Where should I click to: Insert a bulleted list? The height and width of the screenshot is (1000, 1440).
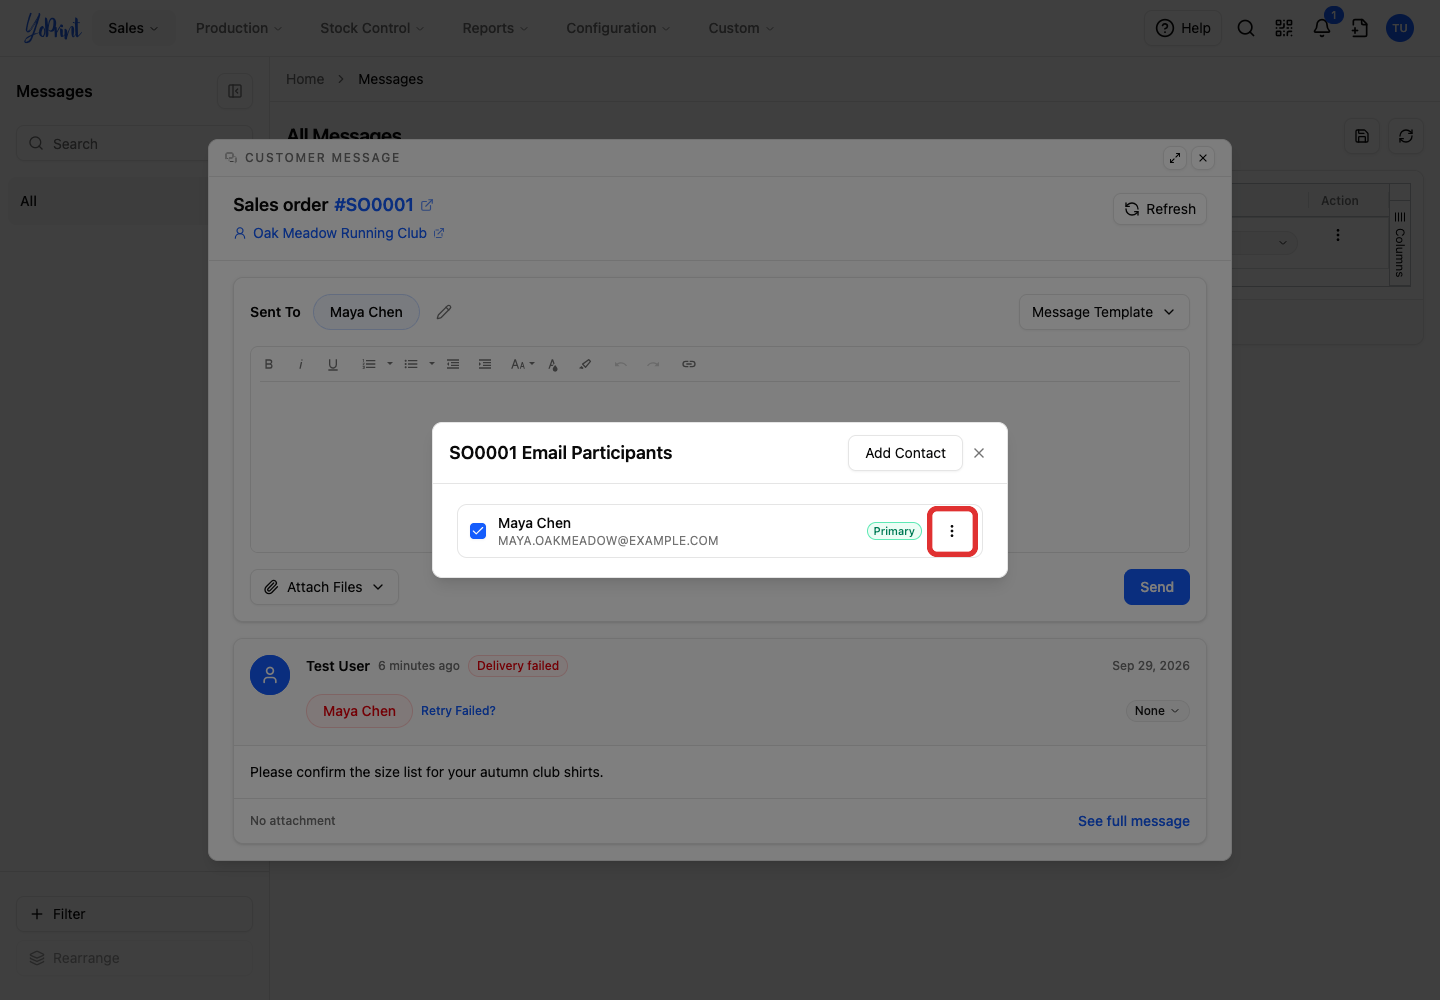pos(411,364)
